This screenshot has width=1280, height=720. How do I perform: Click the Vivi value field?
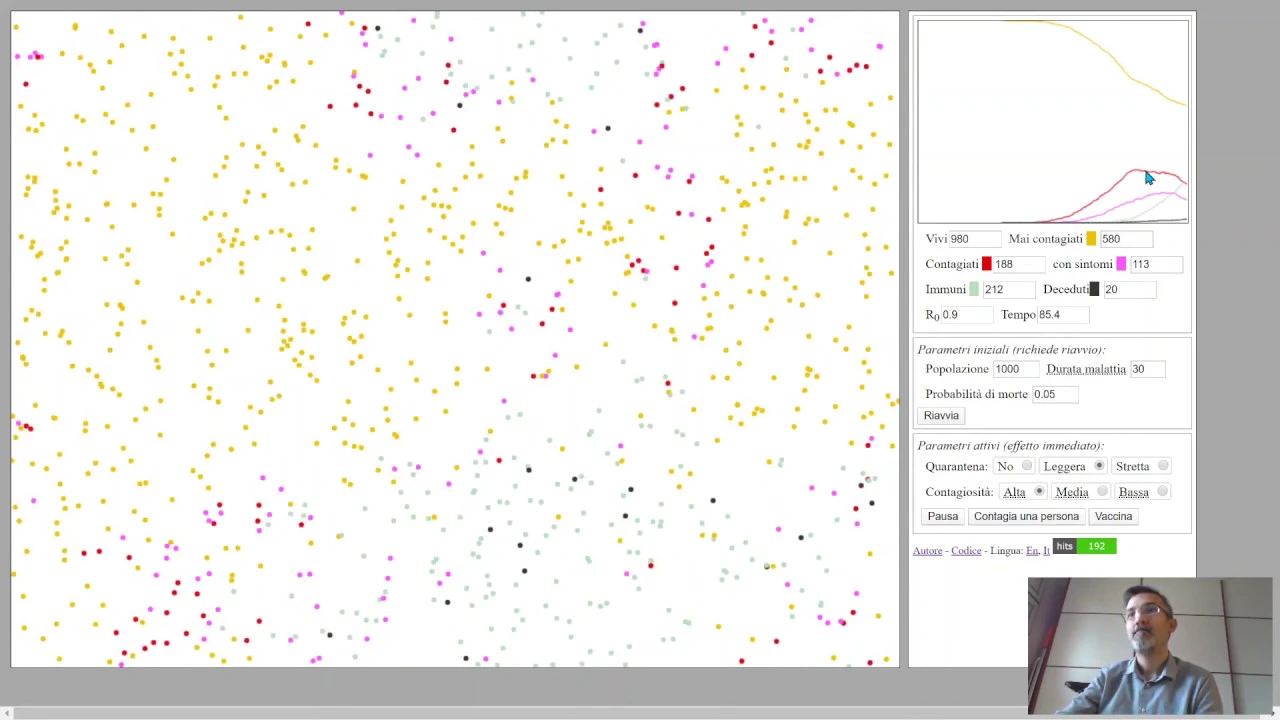point(974,239)
